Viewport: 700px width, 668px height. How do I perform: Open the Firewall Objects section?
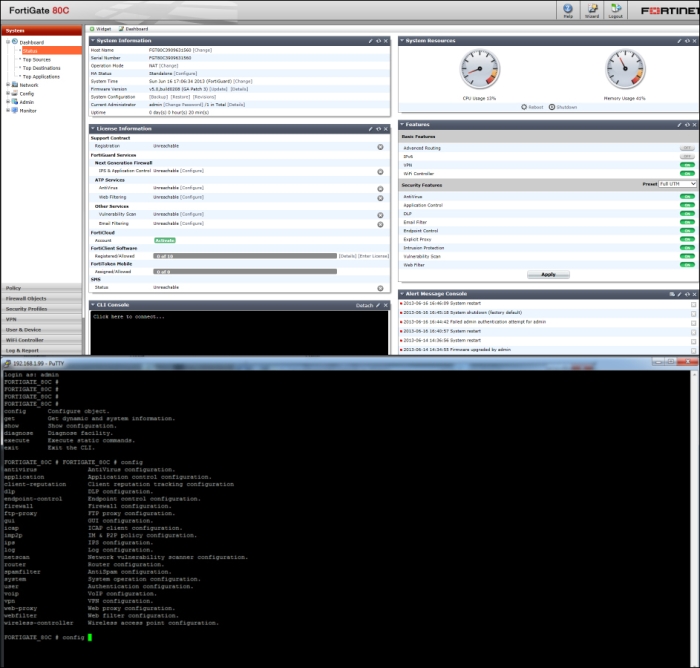(x=42, y=298)
